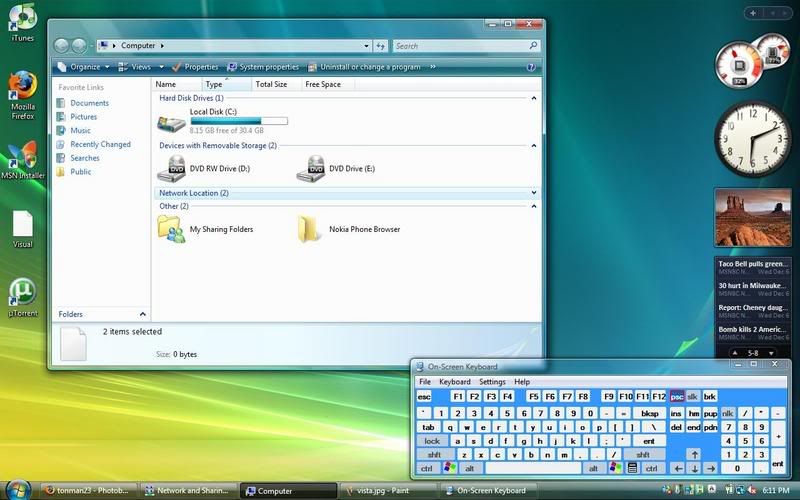Open Help menu in On-Screen Keyboard
This screenshot has height=500, width=800.
pyautogui.click(x=521, y=382)
